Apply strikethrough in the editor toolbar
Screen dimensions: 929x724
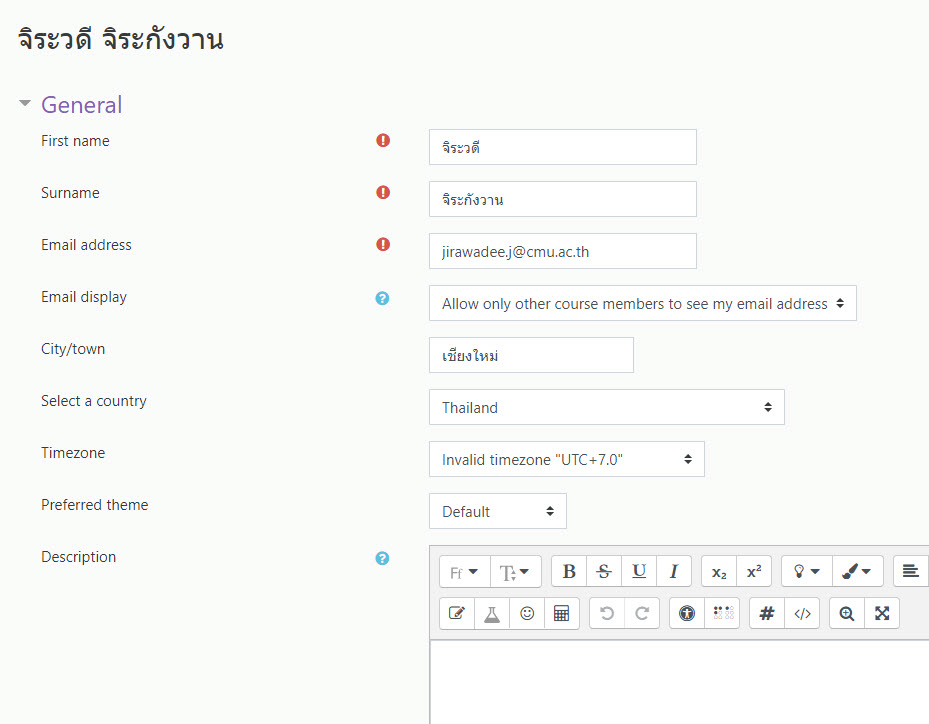pyautogui.click(x=604, y=572)
